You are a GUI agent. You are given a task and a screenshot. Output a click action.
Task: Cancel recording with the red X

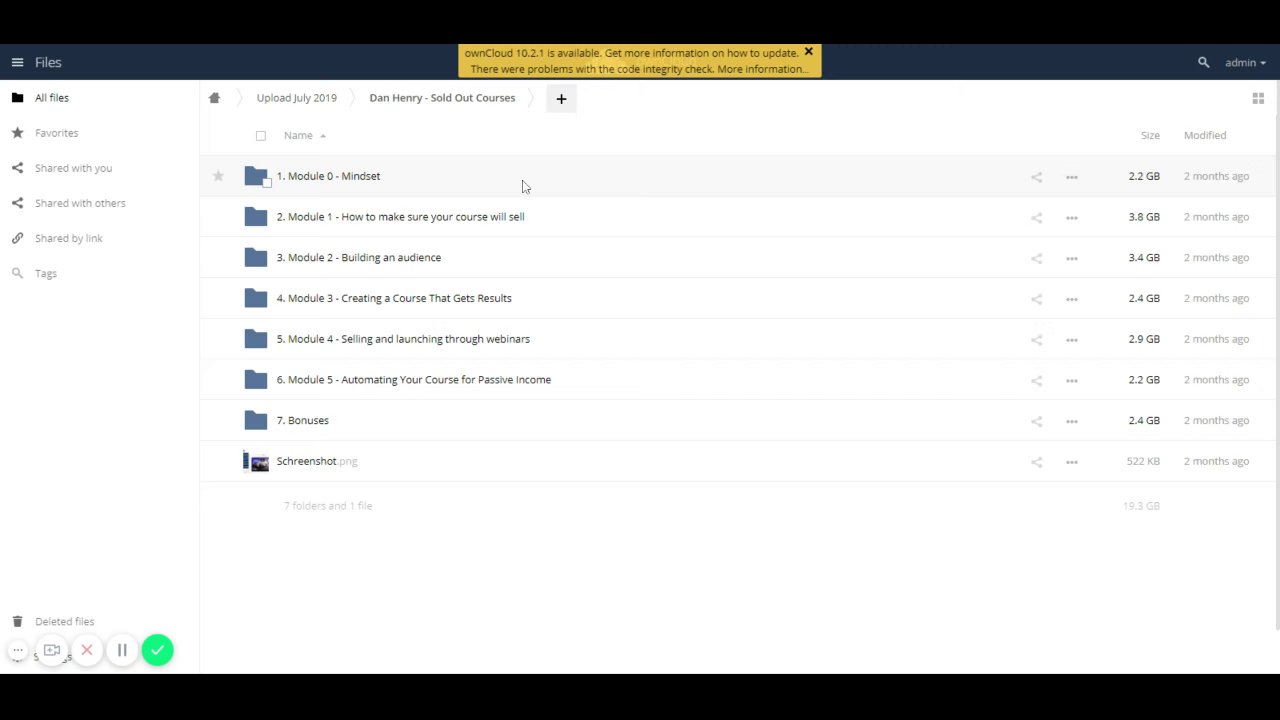(87, 650)
